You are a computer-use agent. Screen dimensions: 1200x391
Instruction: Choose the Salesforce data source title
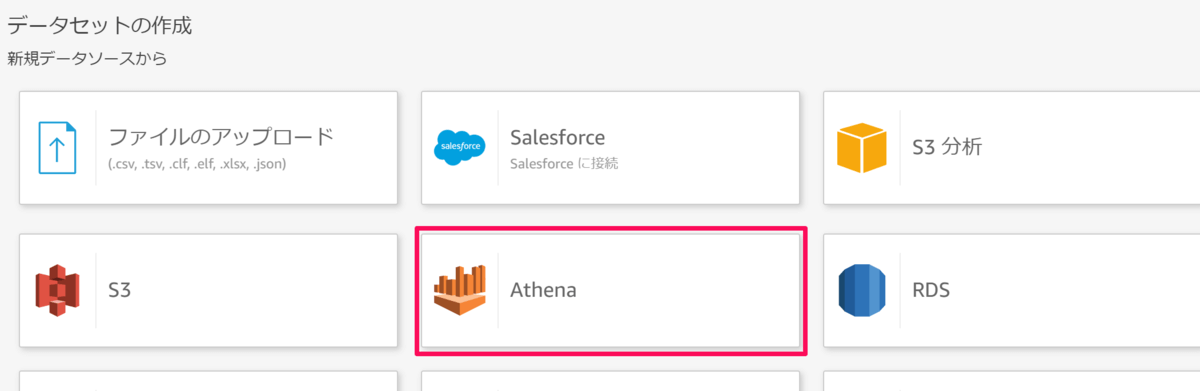(557, 137)
